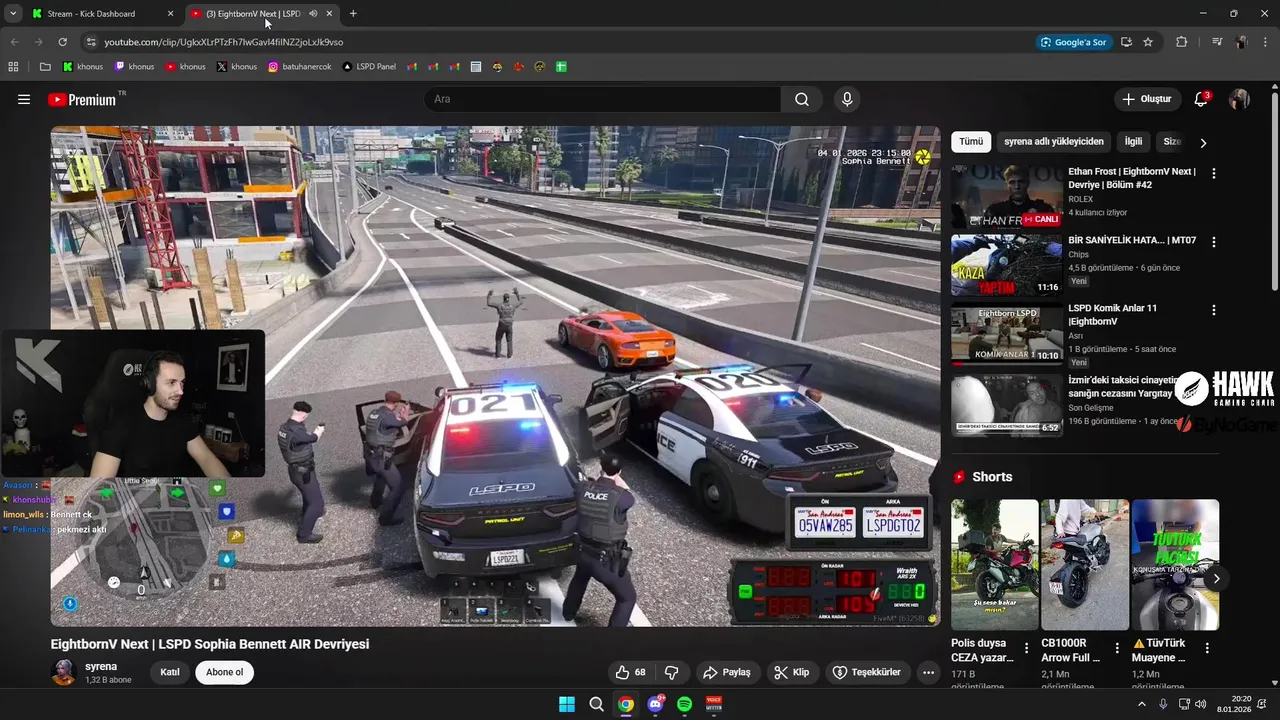The image size is (1280, 720).
Task: Open the YouTube account avatar menu
Action: coord(1239,99)
